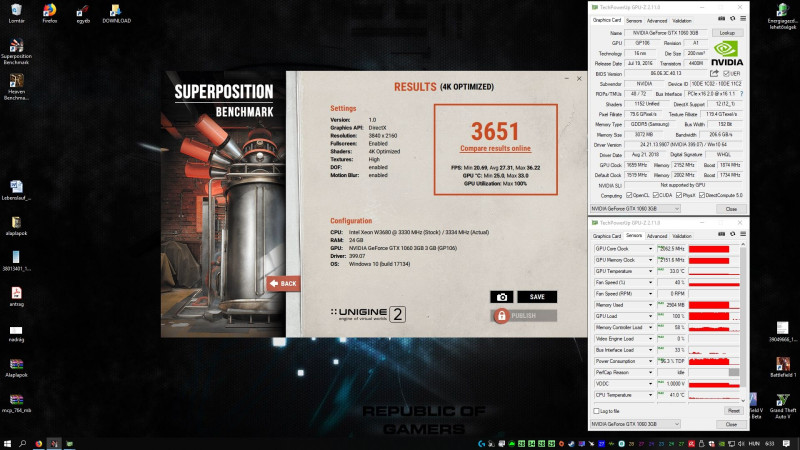Open the taskbar volume speaker icon
The width and height of the screenshot is (800, 450).
[741, 444]
